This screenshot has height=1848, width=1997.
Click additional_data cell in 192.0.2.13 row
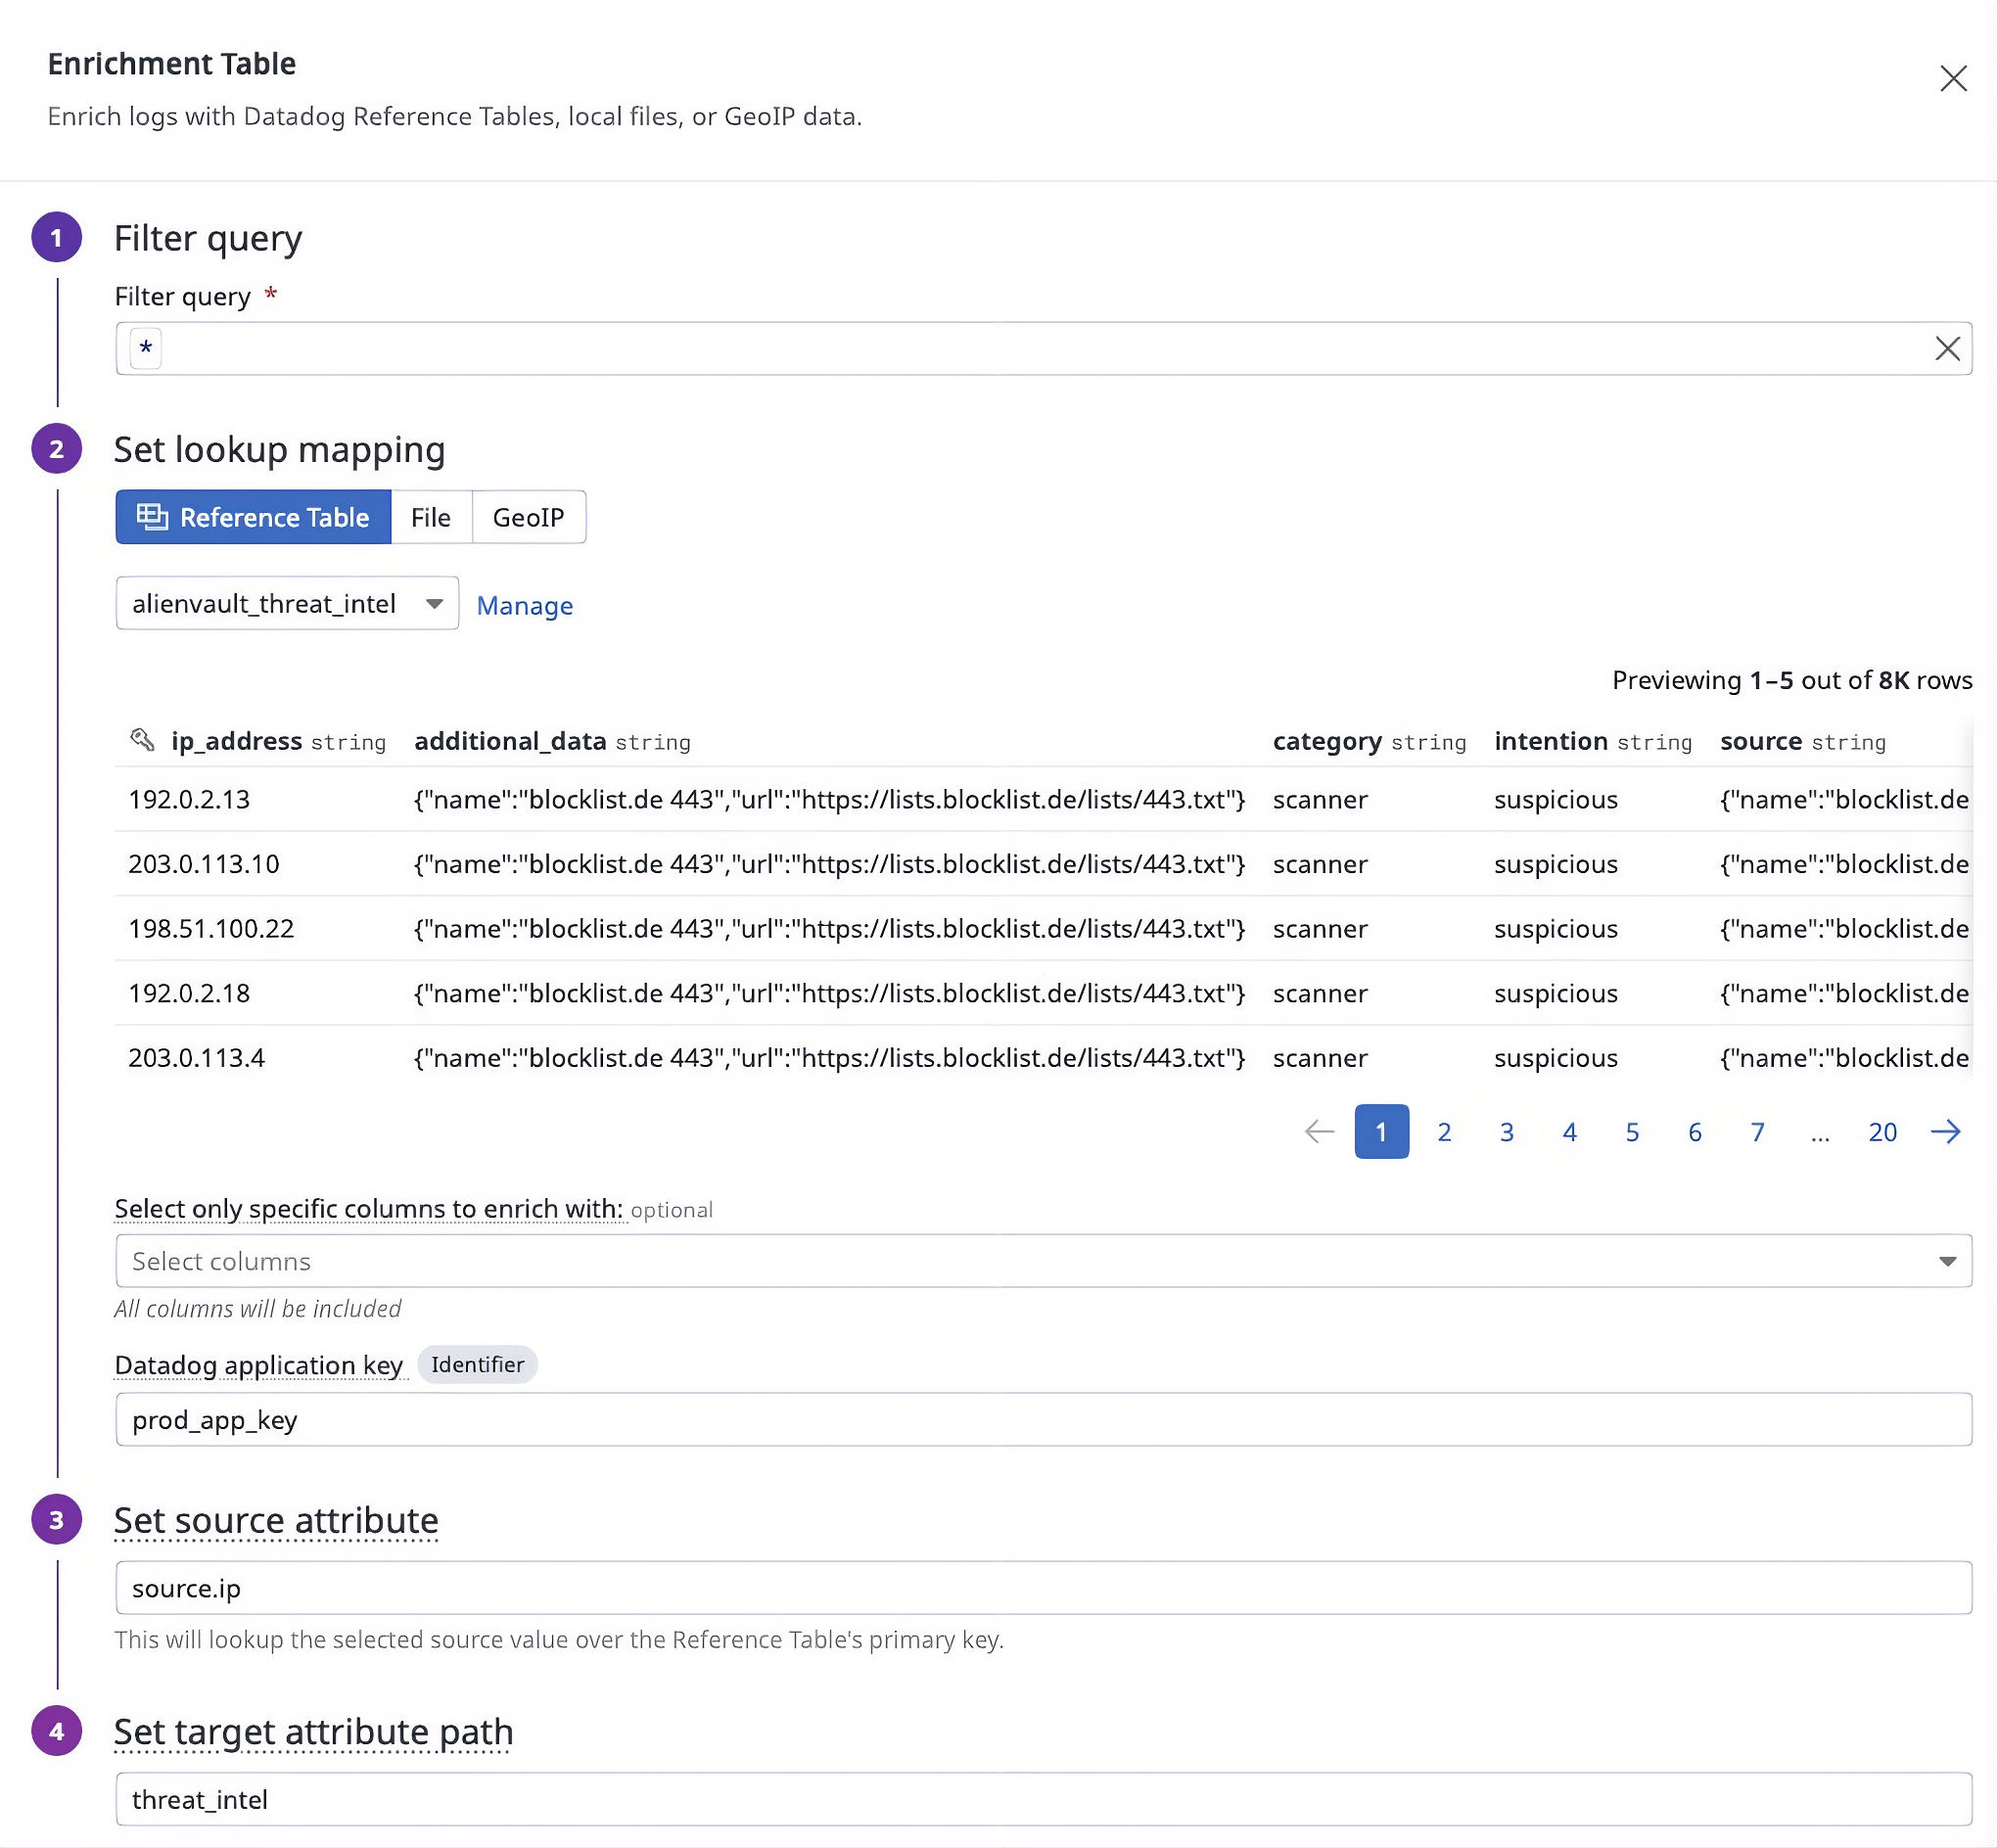coord(829,799)
